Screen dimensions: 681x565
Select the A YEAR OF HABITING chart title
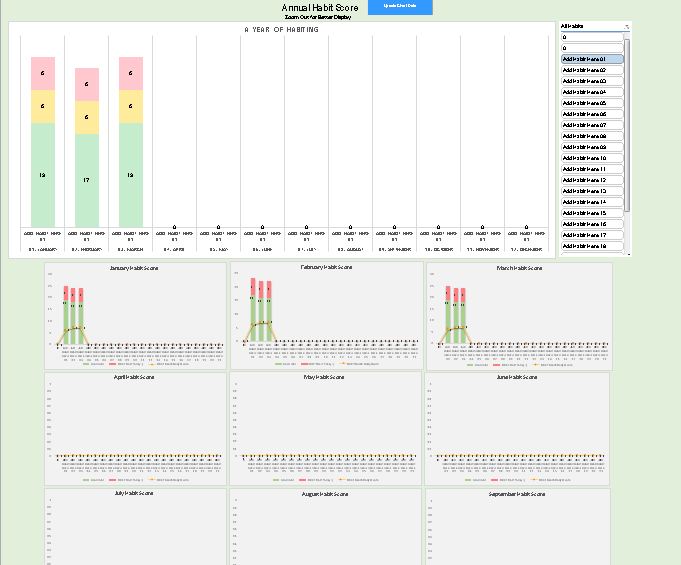click(281, 30)
